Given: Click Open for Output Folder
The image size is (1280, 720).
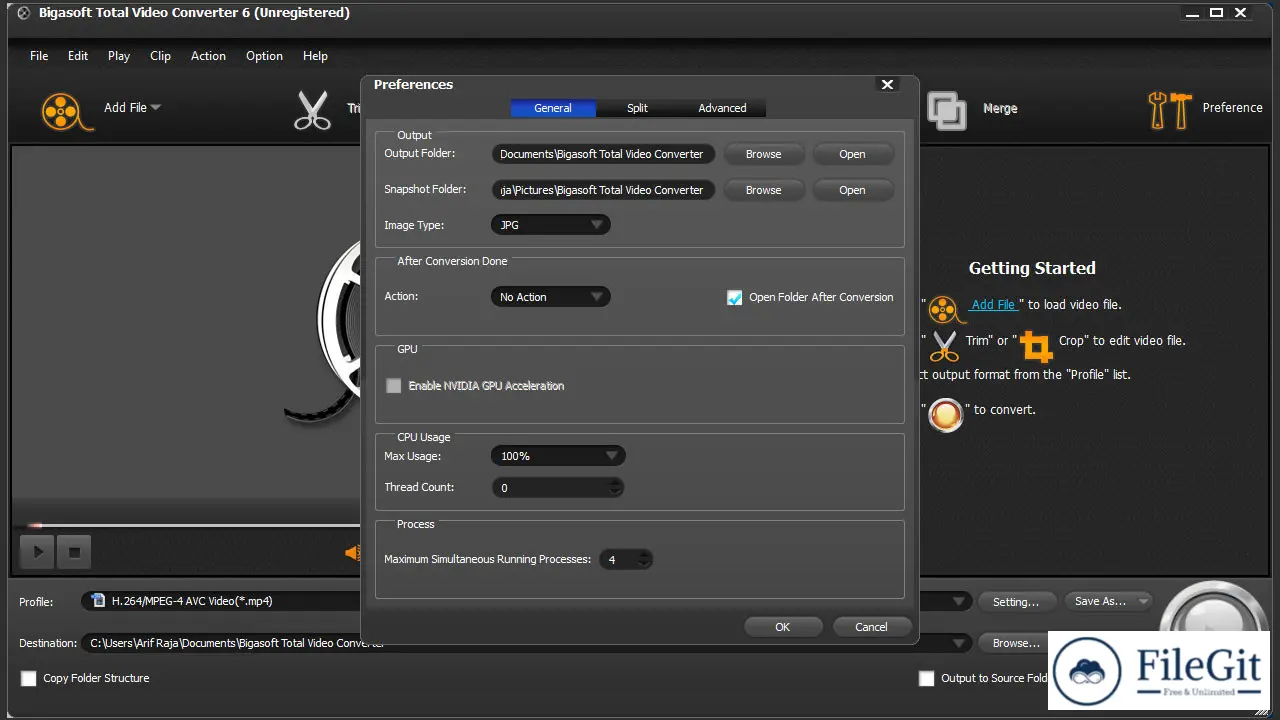Looking at the screenshot, I should tap(852, 154).
